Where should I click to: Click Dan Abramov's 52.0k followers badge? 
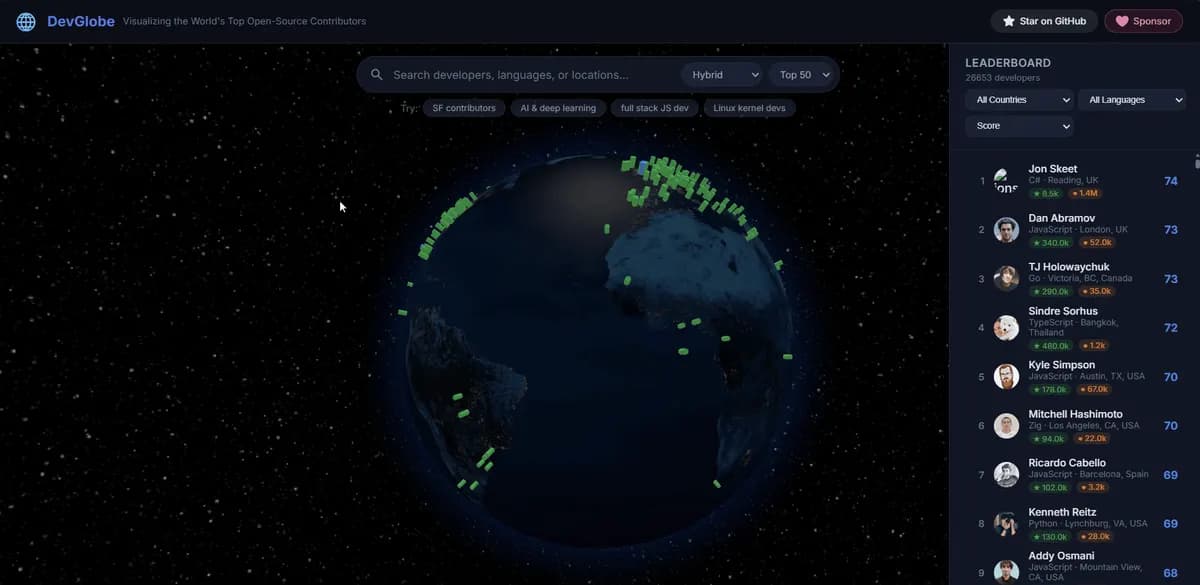[1096, 242]
